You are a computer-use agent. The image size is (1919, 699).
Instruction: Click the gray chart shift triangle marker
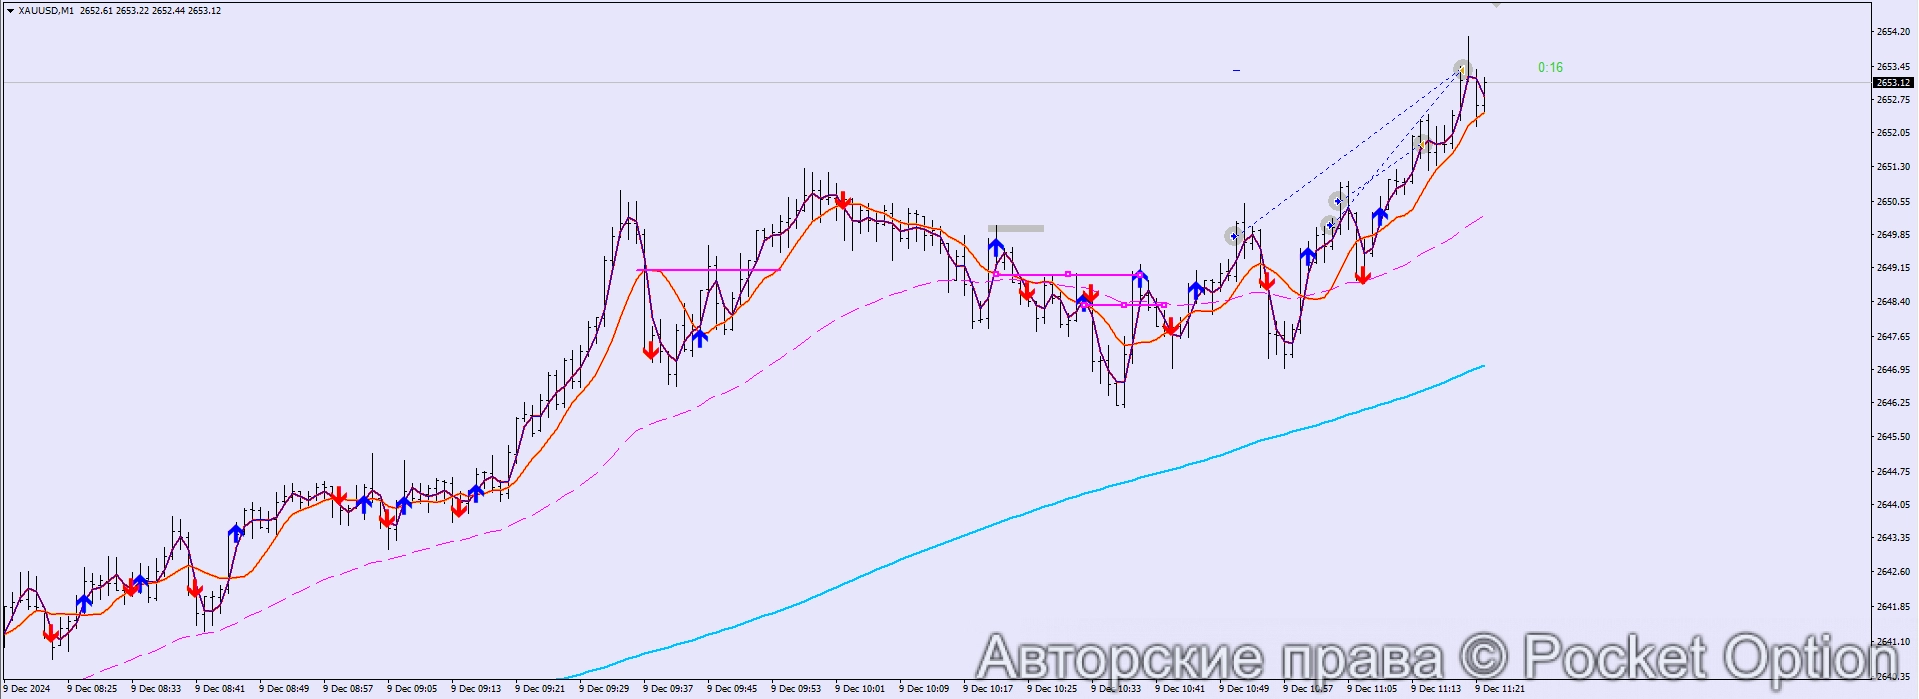1496,5
